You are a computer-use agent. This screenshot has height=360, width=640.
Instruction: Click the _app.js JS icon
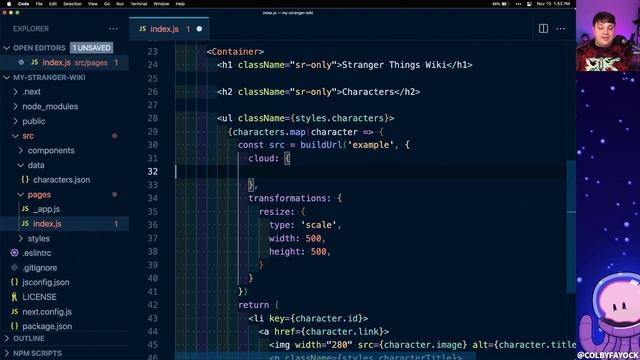coord(25,209)
